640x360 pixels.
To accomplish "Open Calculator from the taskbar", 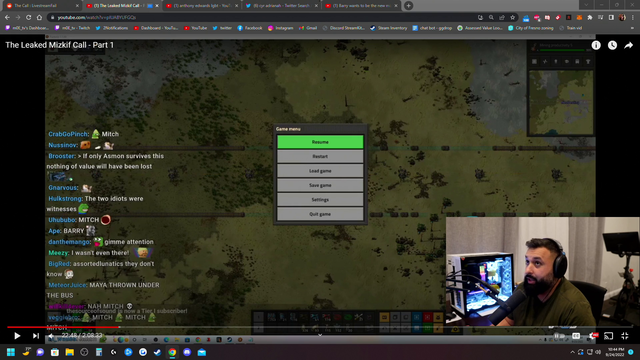I will (x=99, y=352).
